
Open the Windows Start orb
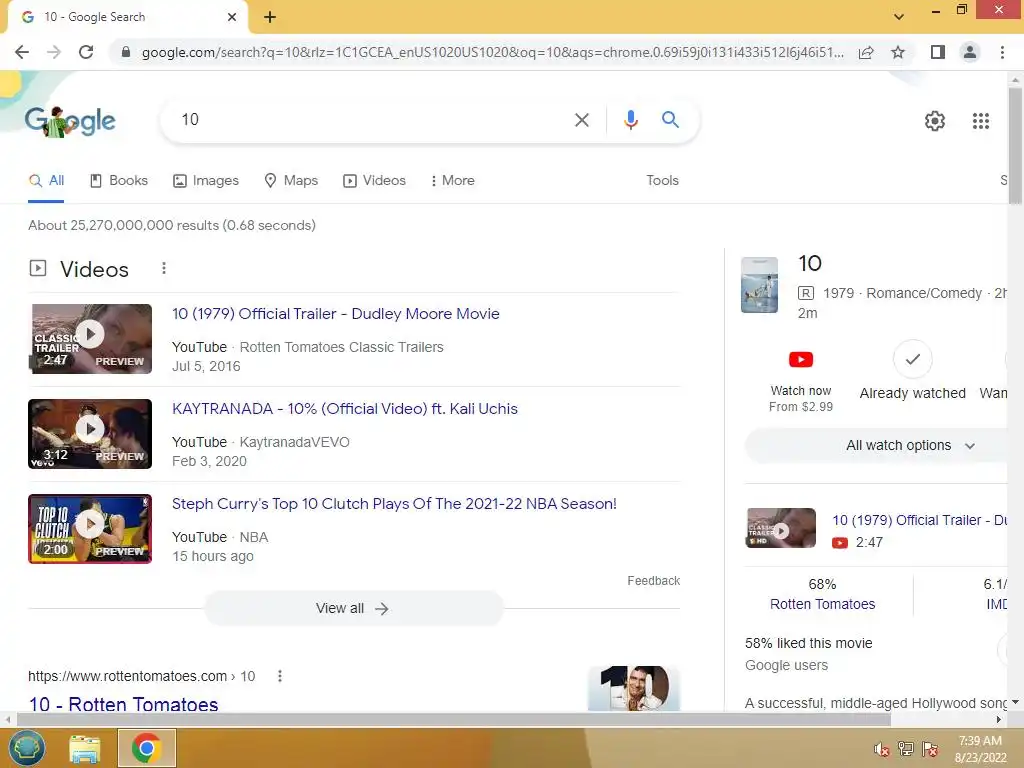pyautogui.click(x=27, y=748)
